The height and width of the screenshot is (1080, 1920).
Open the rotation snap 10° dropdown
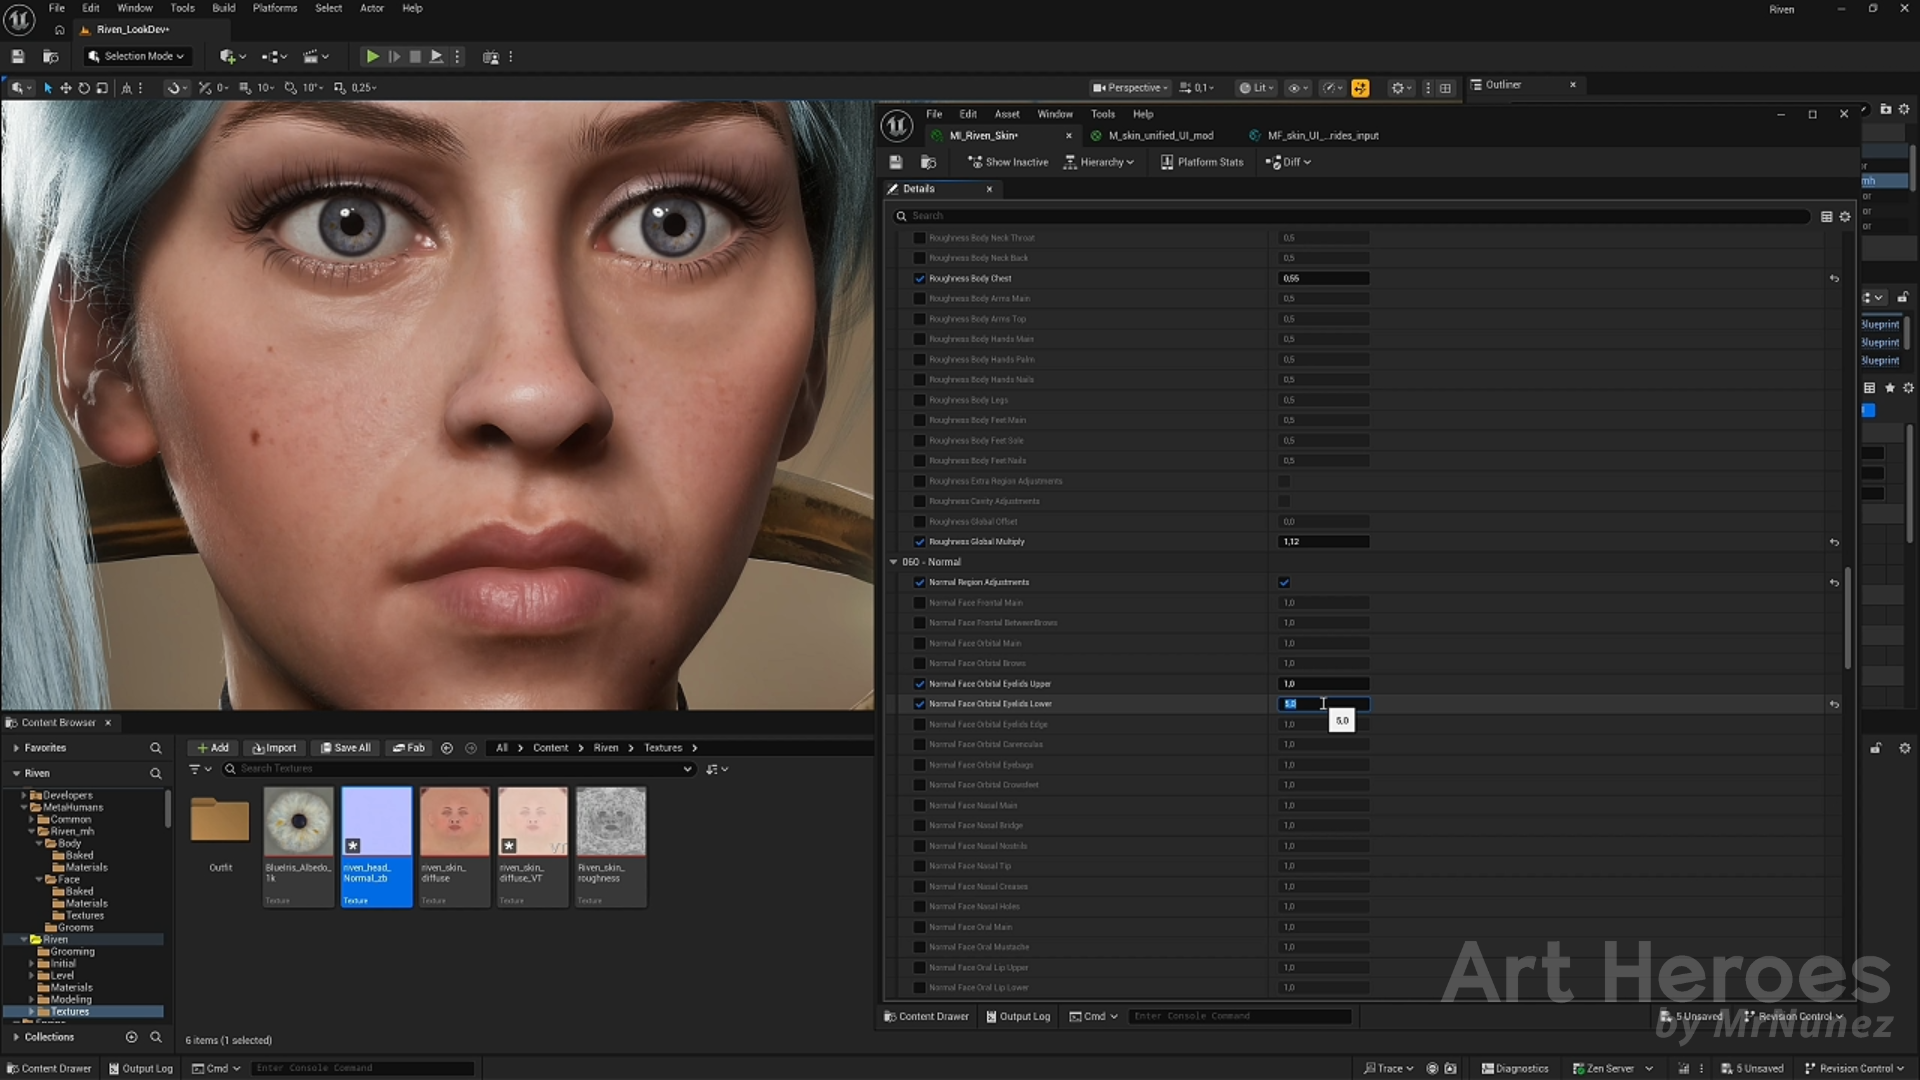click(303, 88)
